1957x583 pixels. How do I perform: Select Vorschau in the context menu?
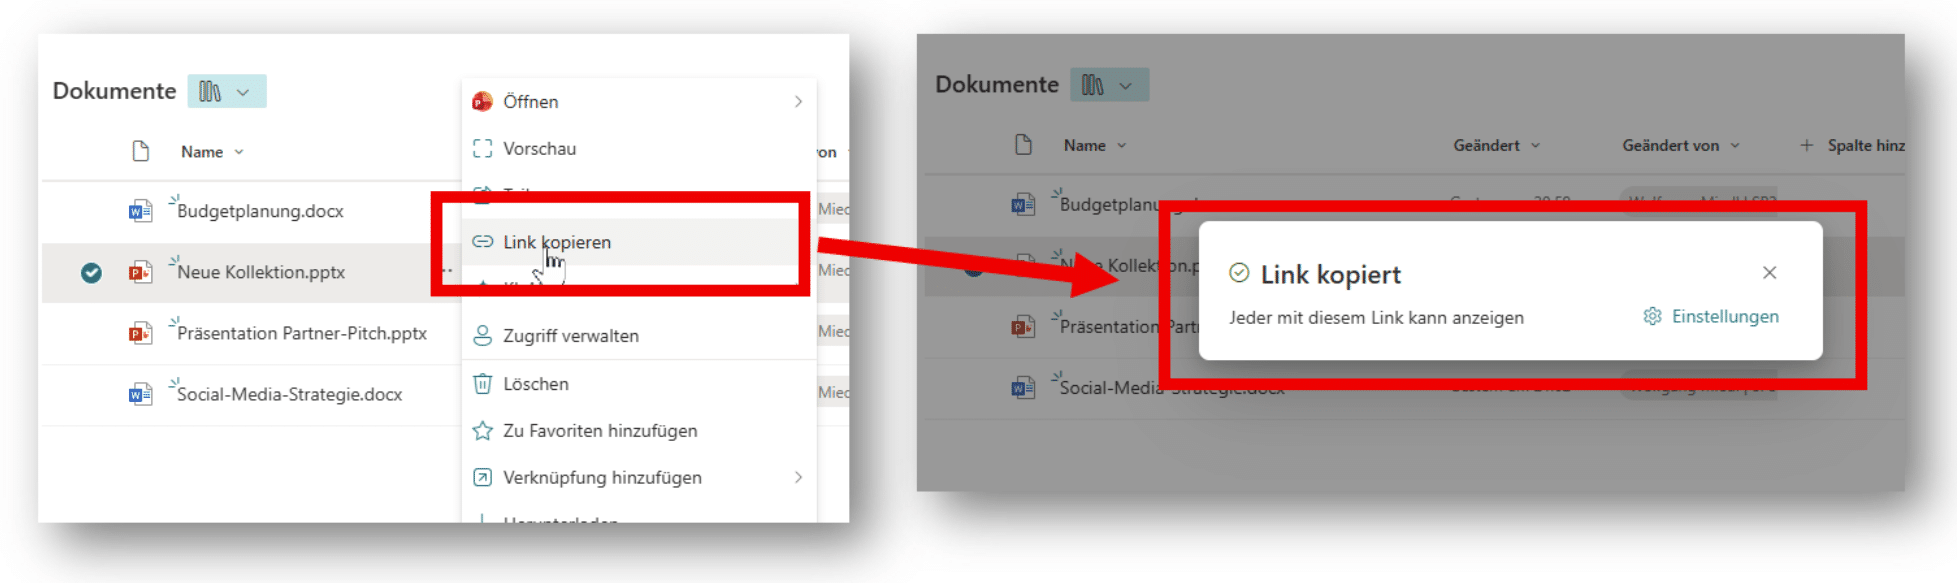click(539, 149)
